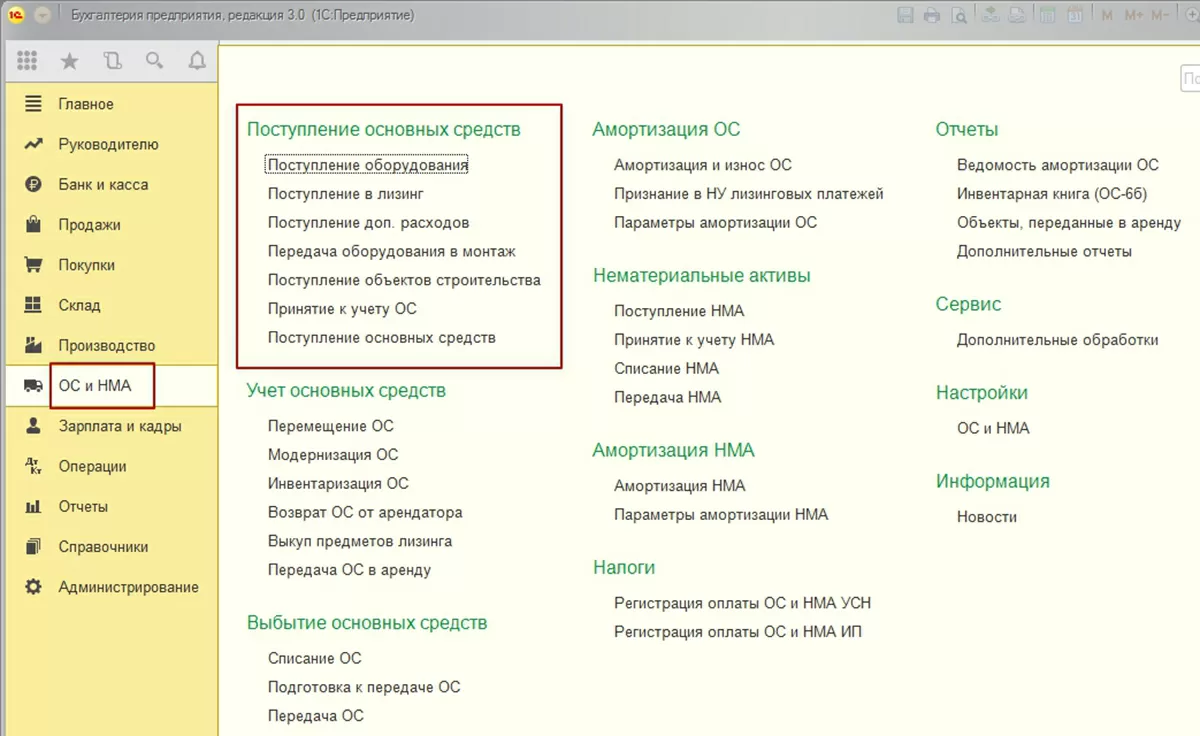This screenshot has width=1200, height=736.
Task: Open Новости link
Action: pos(987,517)
